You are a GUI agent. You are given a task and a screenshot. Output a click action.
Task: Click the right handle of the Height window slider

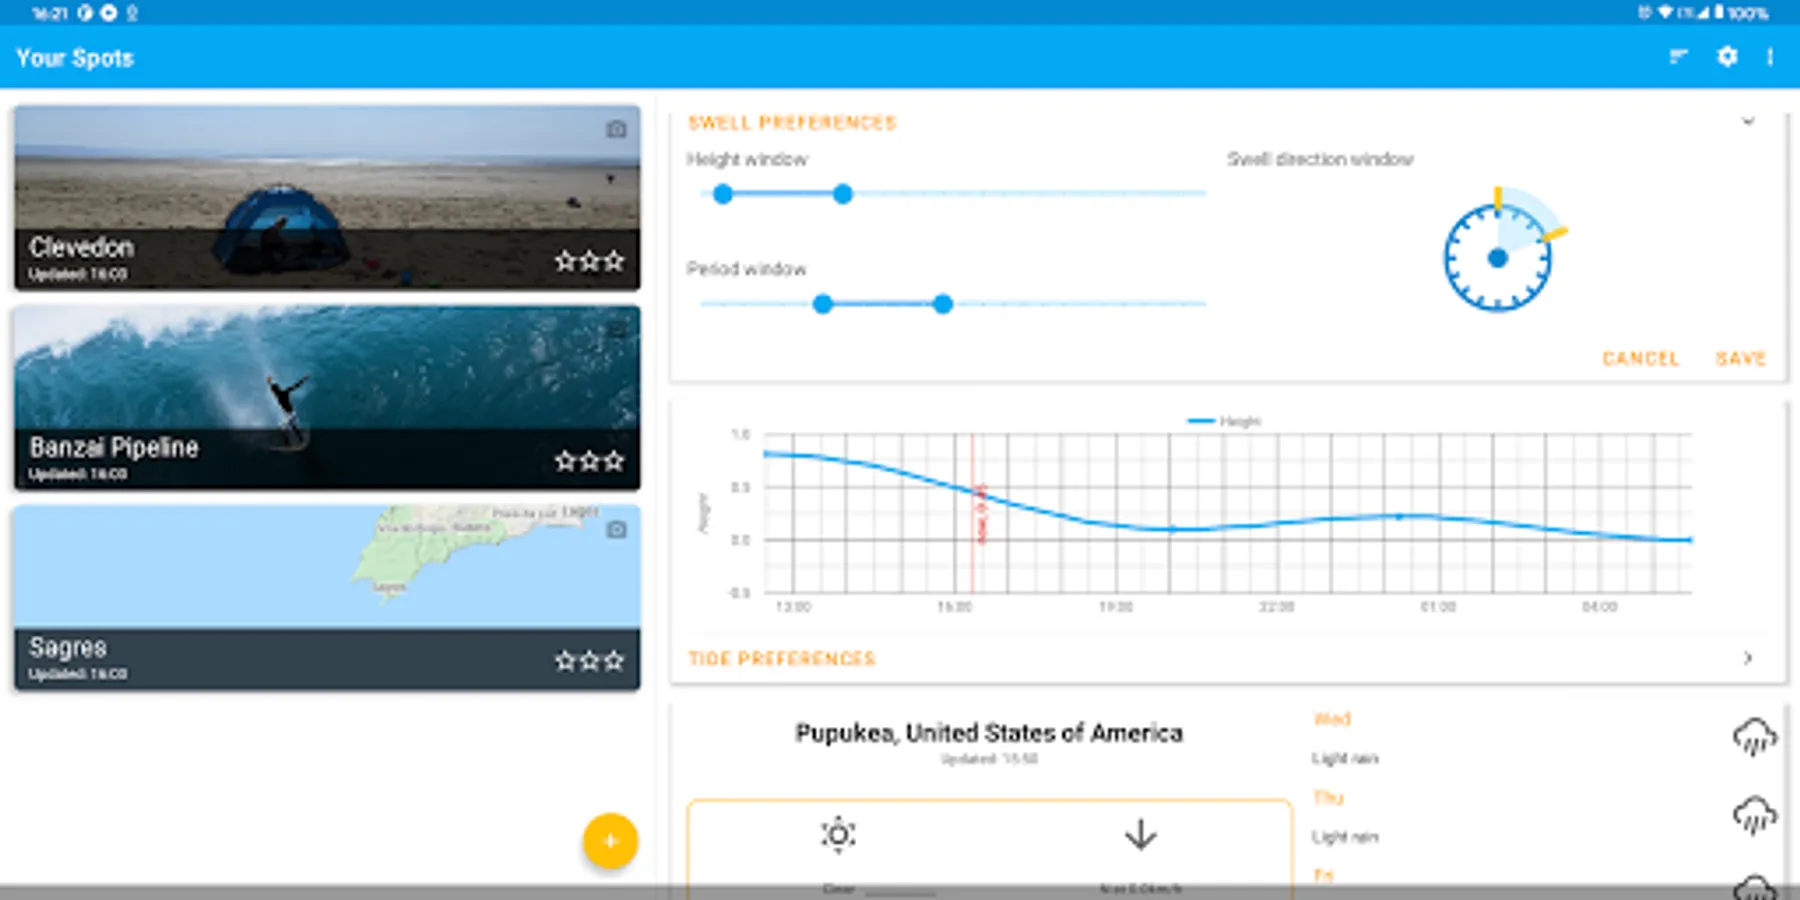(x=843, y=194)
